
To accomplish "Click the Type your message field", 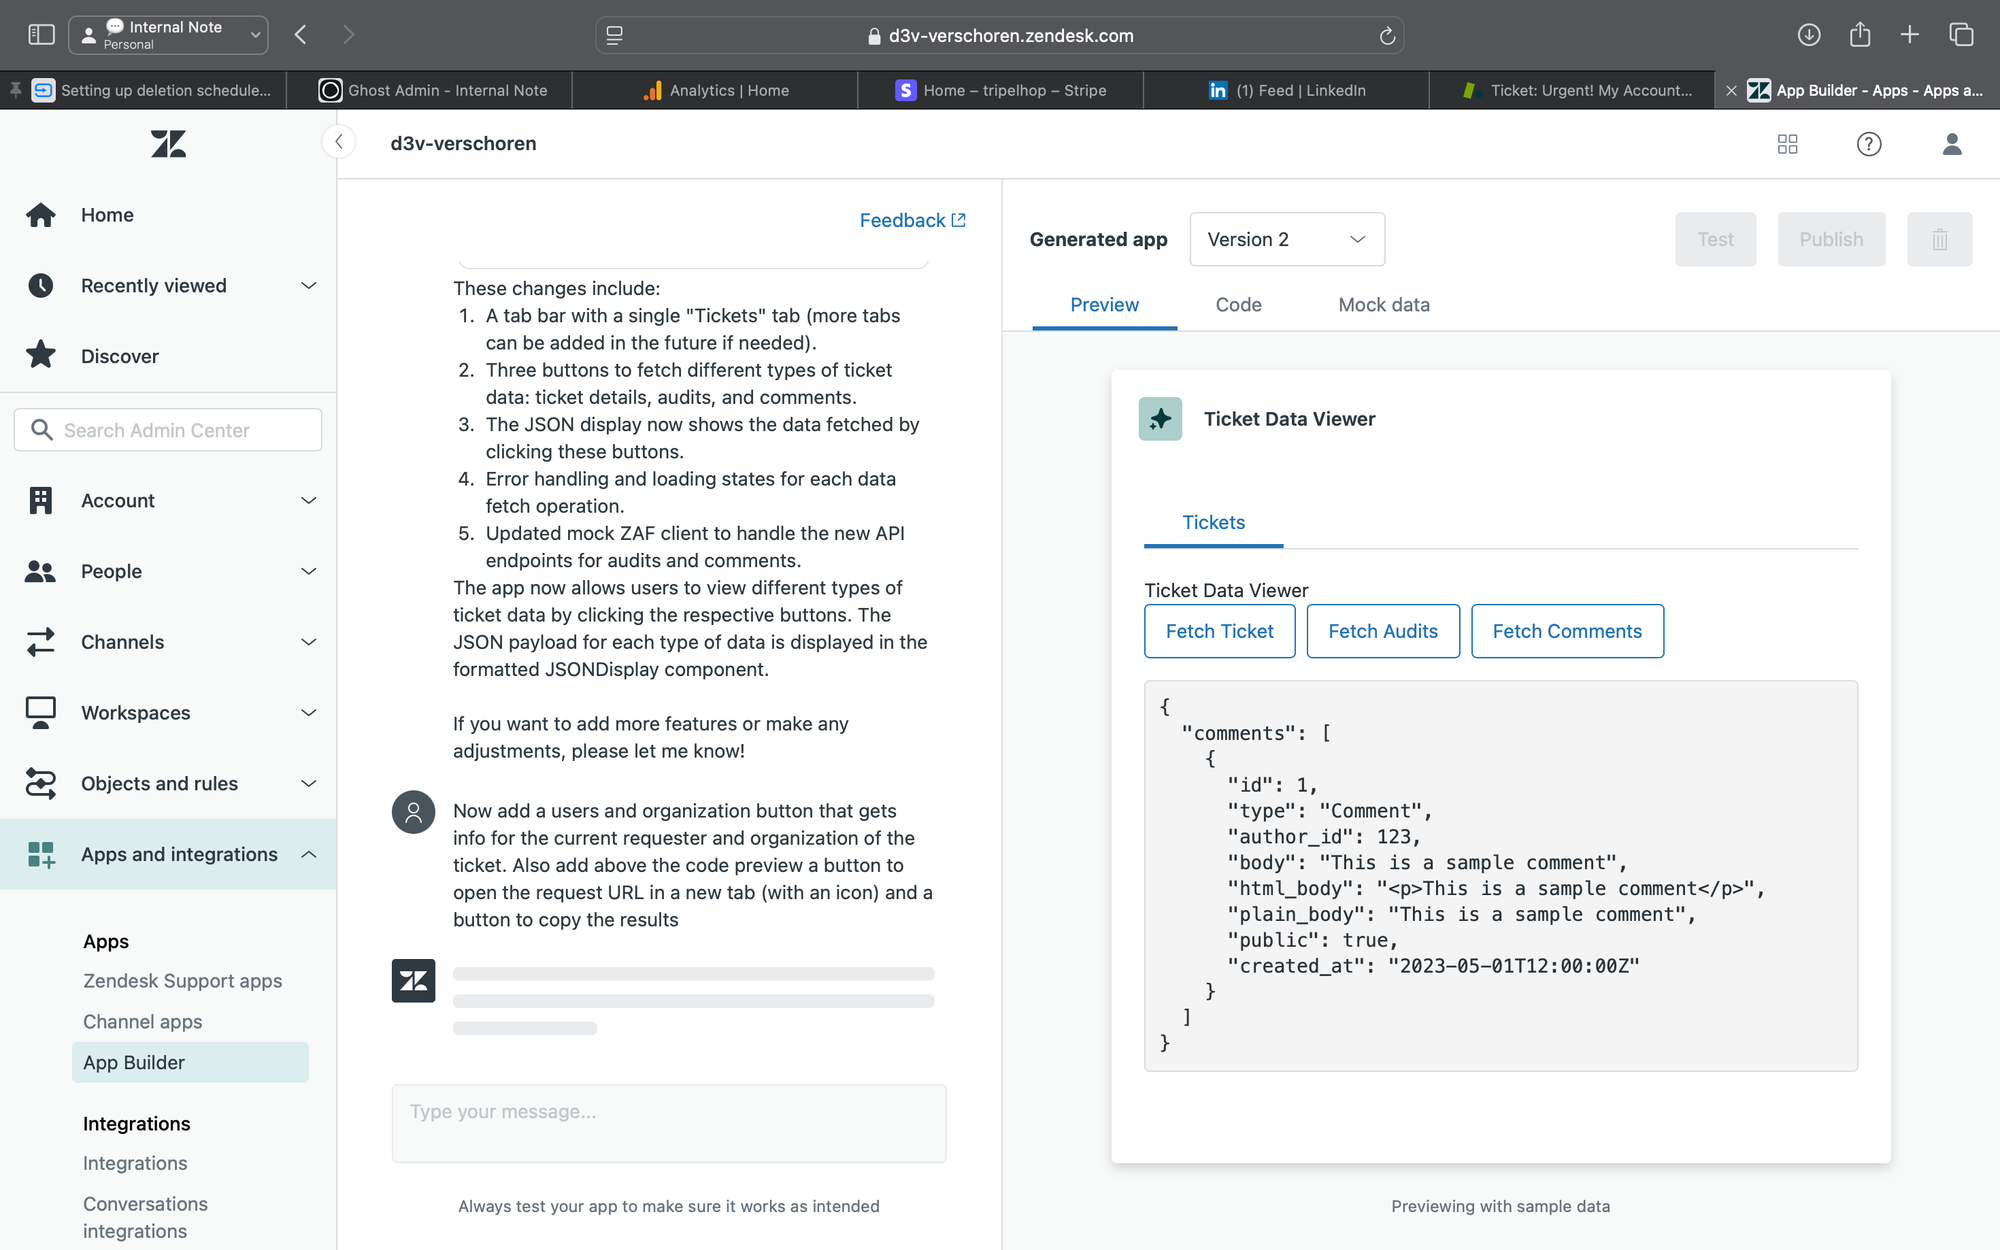I will [669, 1123].
